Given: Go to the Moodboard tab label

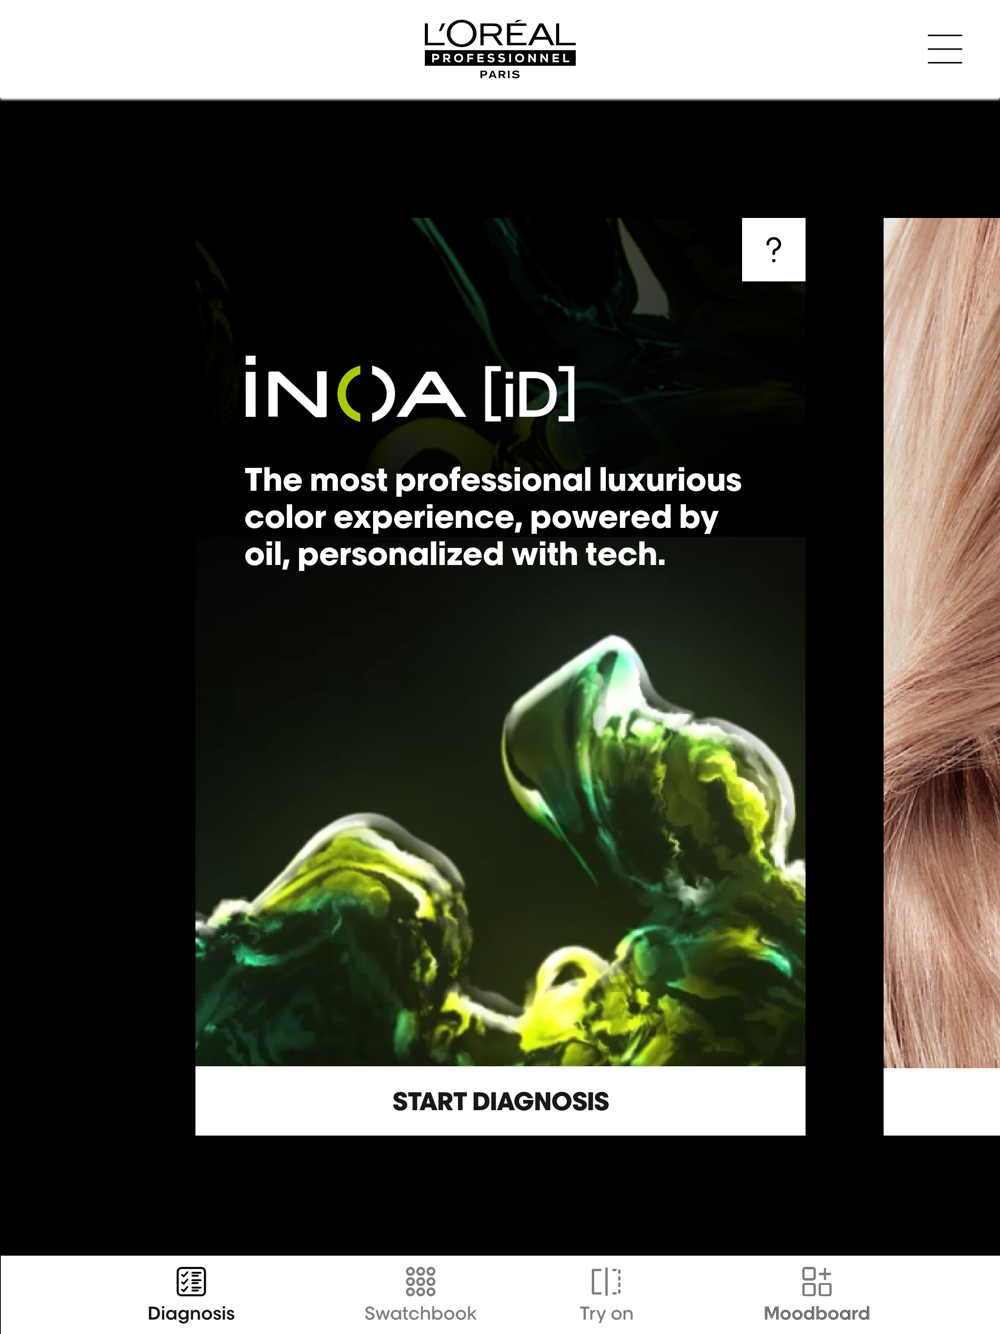Looking at the screenshot, I should pyautogui.click(x=817, y=1313).
